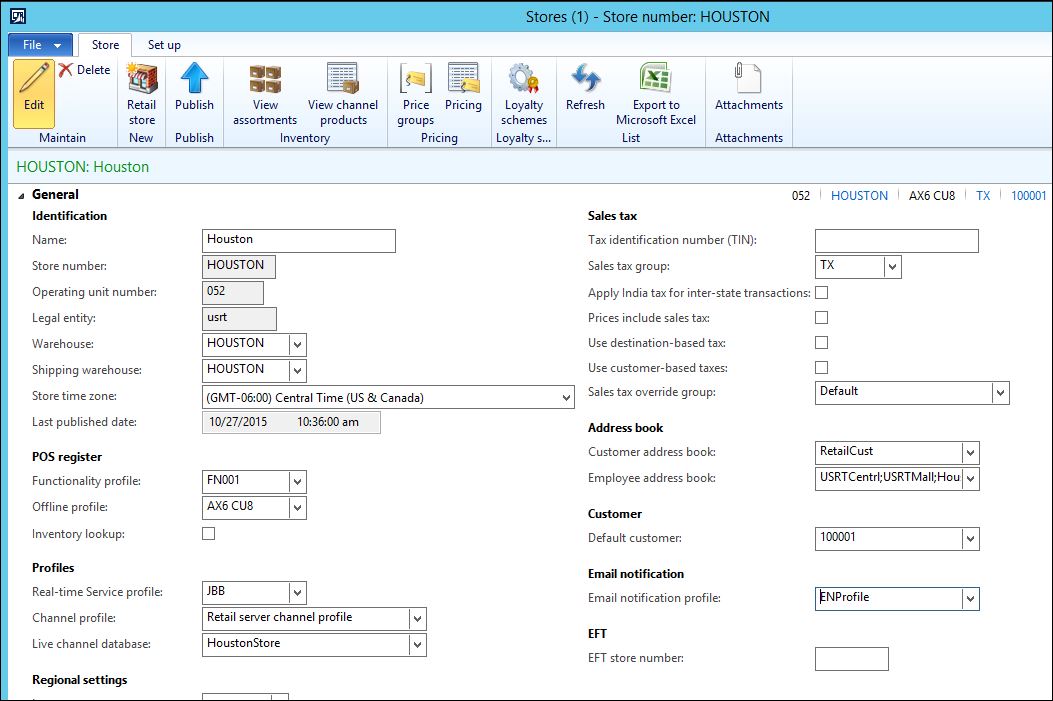Click the HOUSTON link in header summary
This screenshot has height=701, width=1053.
(859, 196)
